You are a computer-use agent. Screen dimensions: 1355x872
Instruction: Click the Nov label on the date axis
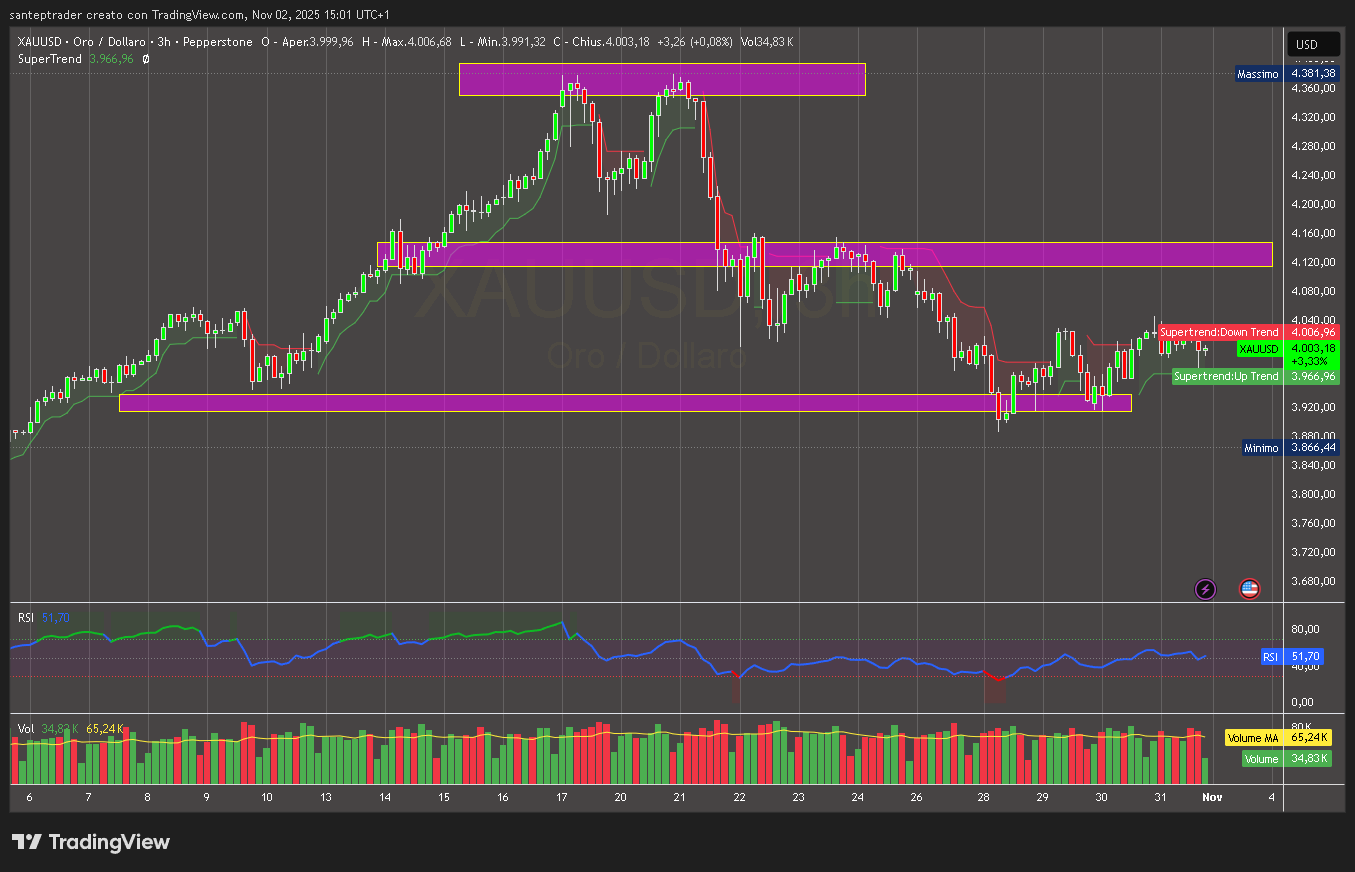click(x=1212, y=797)
